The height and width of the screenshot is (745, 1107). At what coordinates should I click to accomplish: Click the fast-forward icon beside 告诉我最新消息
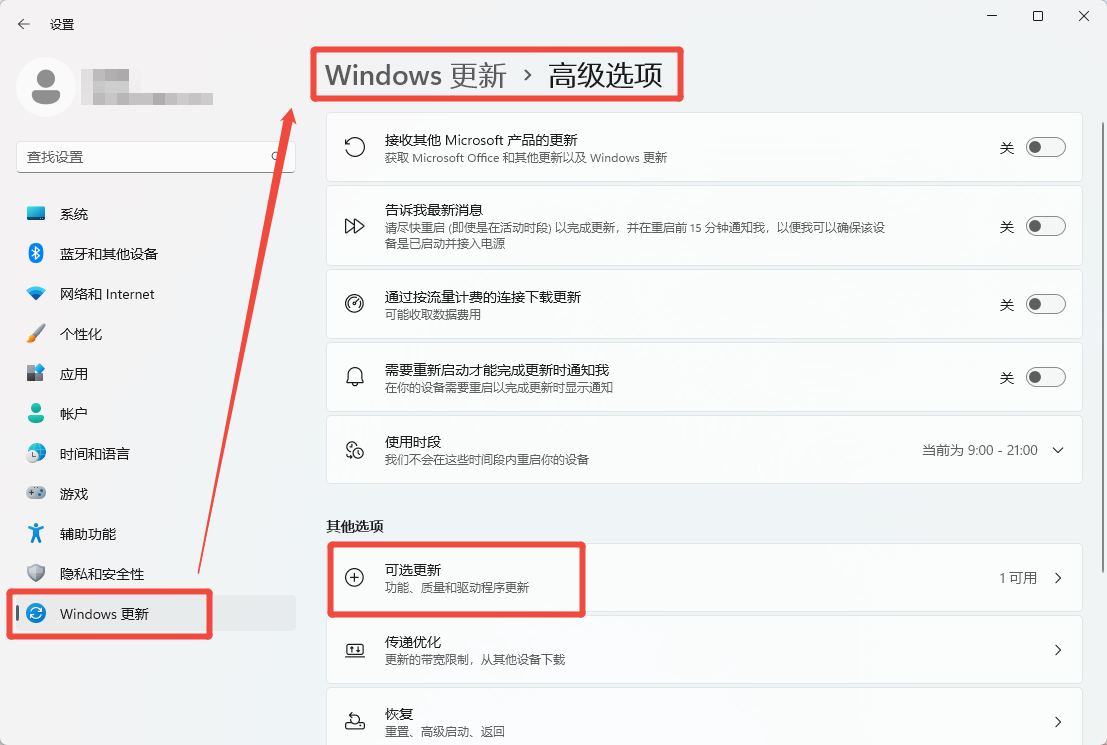[354, 226]
